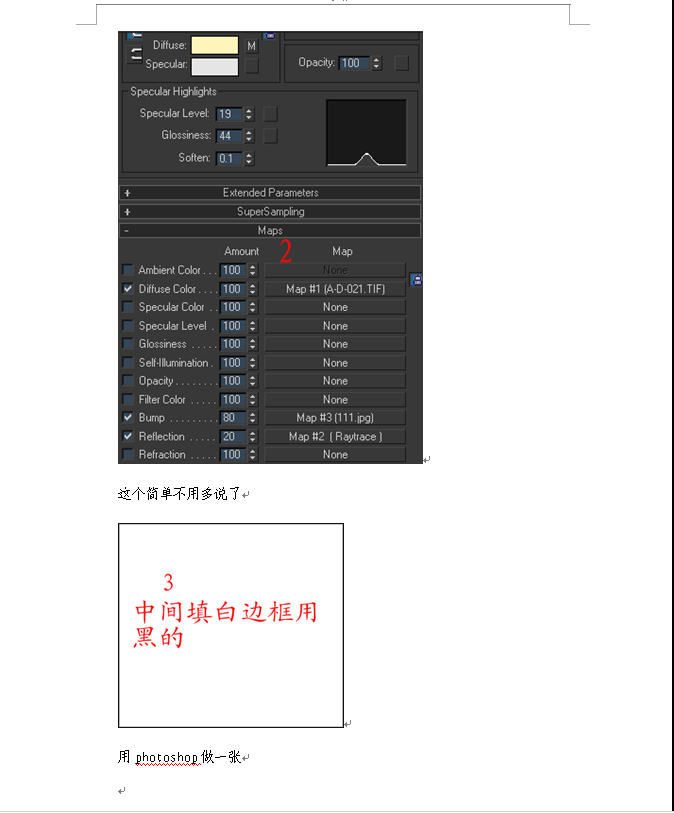Open the Specular color swatch
Screen dimensions: 674x814
click(x=214, y=66)
